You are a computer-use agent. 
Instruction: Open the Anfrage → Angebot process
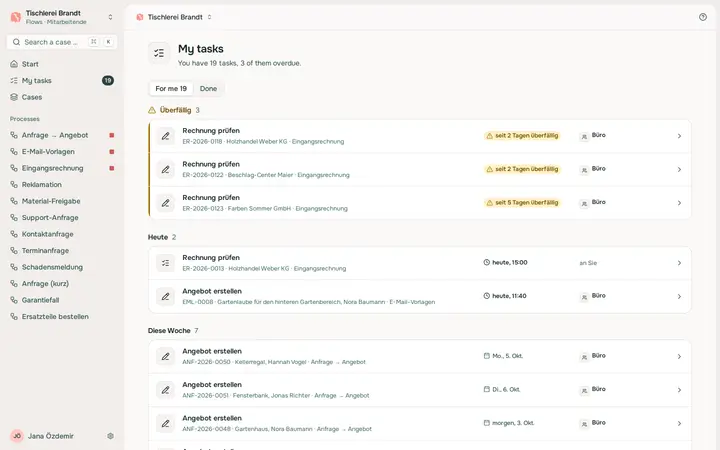(x=62, y=135)
